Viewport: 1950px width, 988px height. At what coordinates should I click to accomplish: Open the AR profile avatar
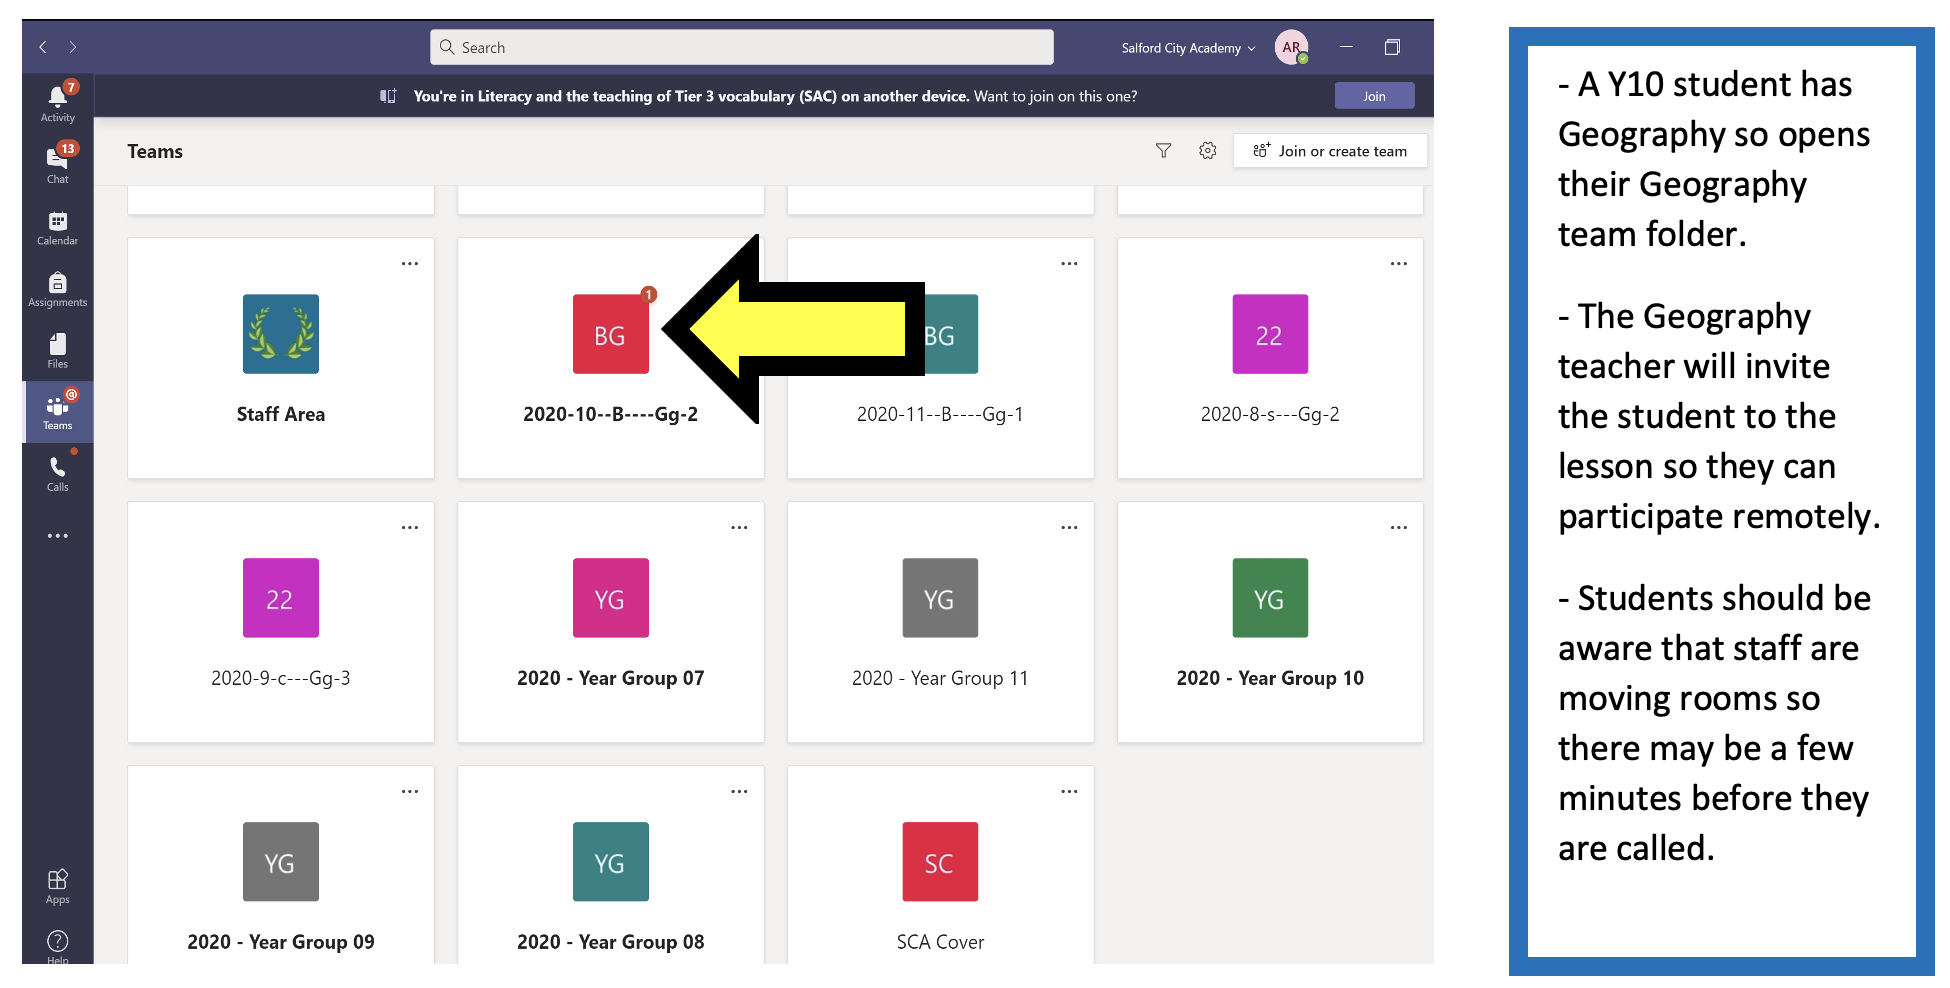pyautogui.click(x=1291, y=47)
